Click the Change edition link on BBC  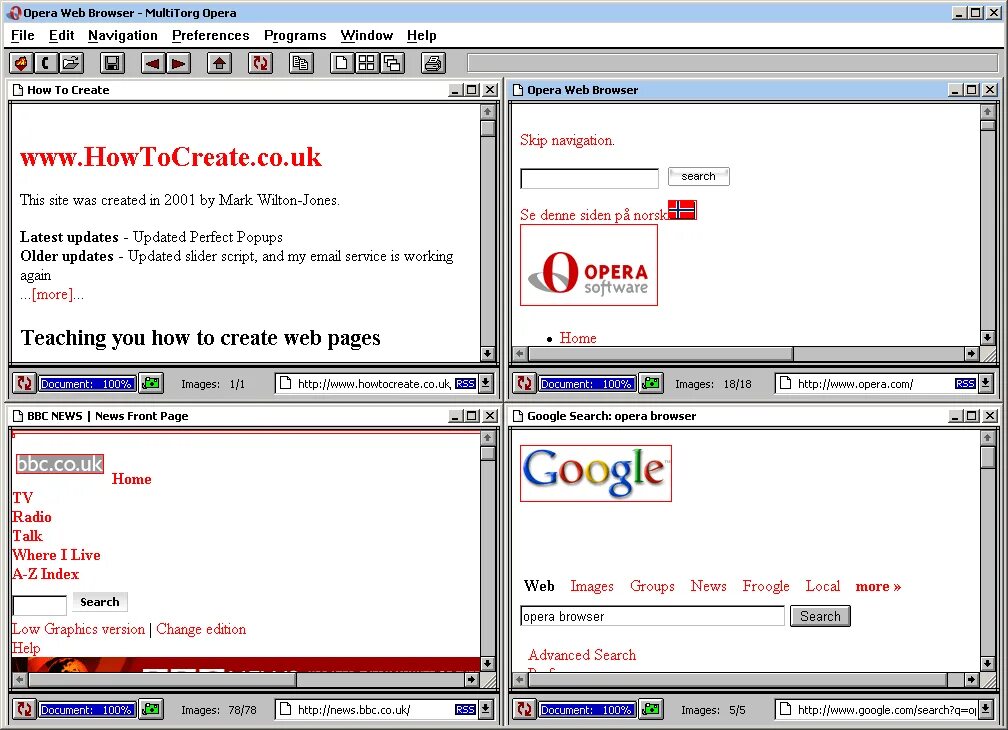point(201,629)
